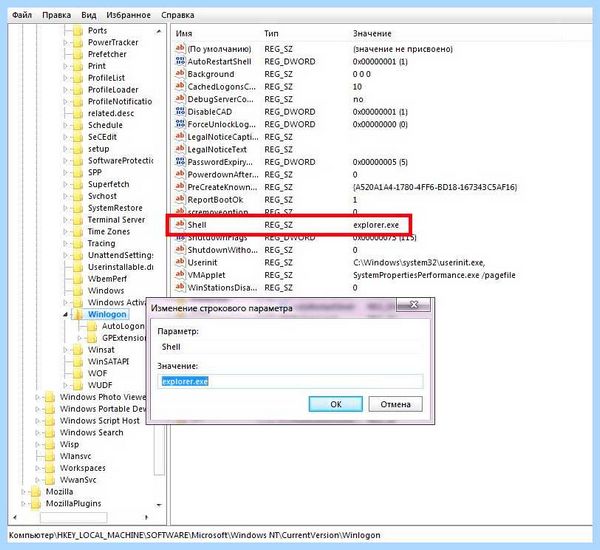Click the Тип column header
The height and width of the screenshot is (550, 600).
coord(271,34)
